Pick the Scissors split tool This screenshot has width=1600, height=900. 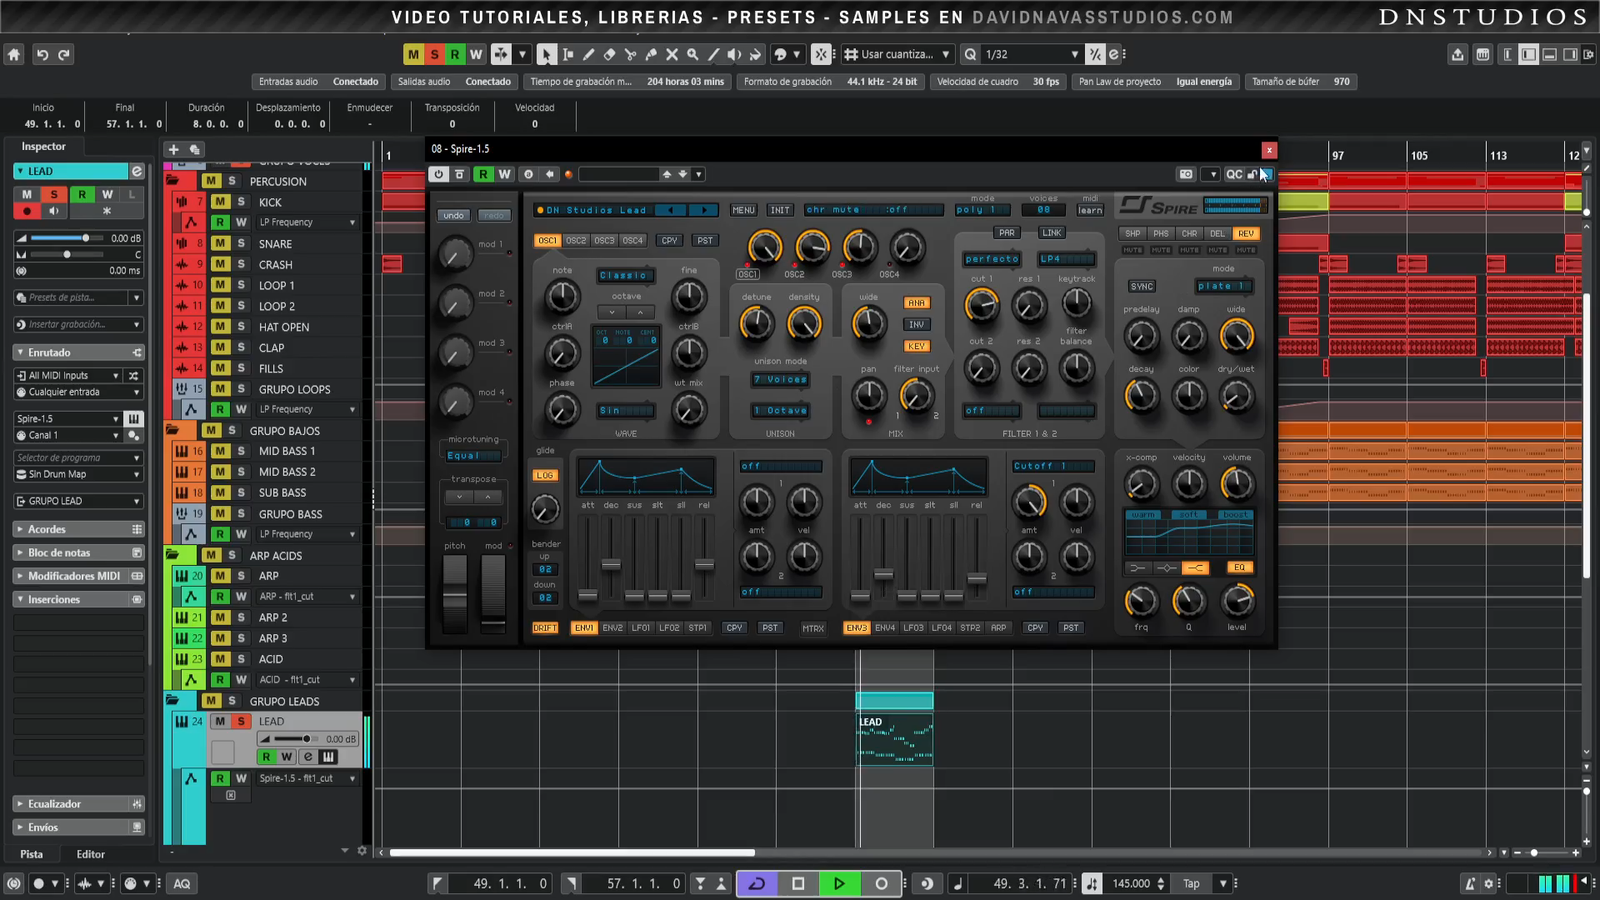(630, 54)
